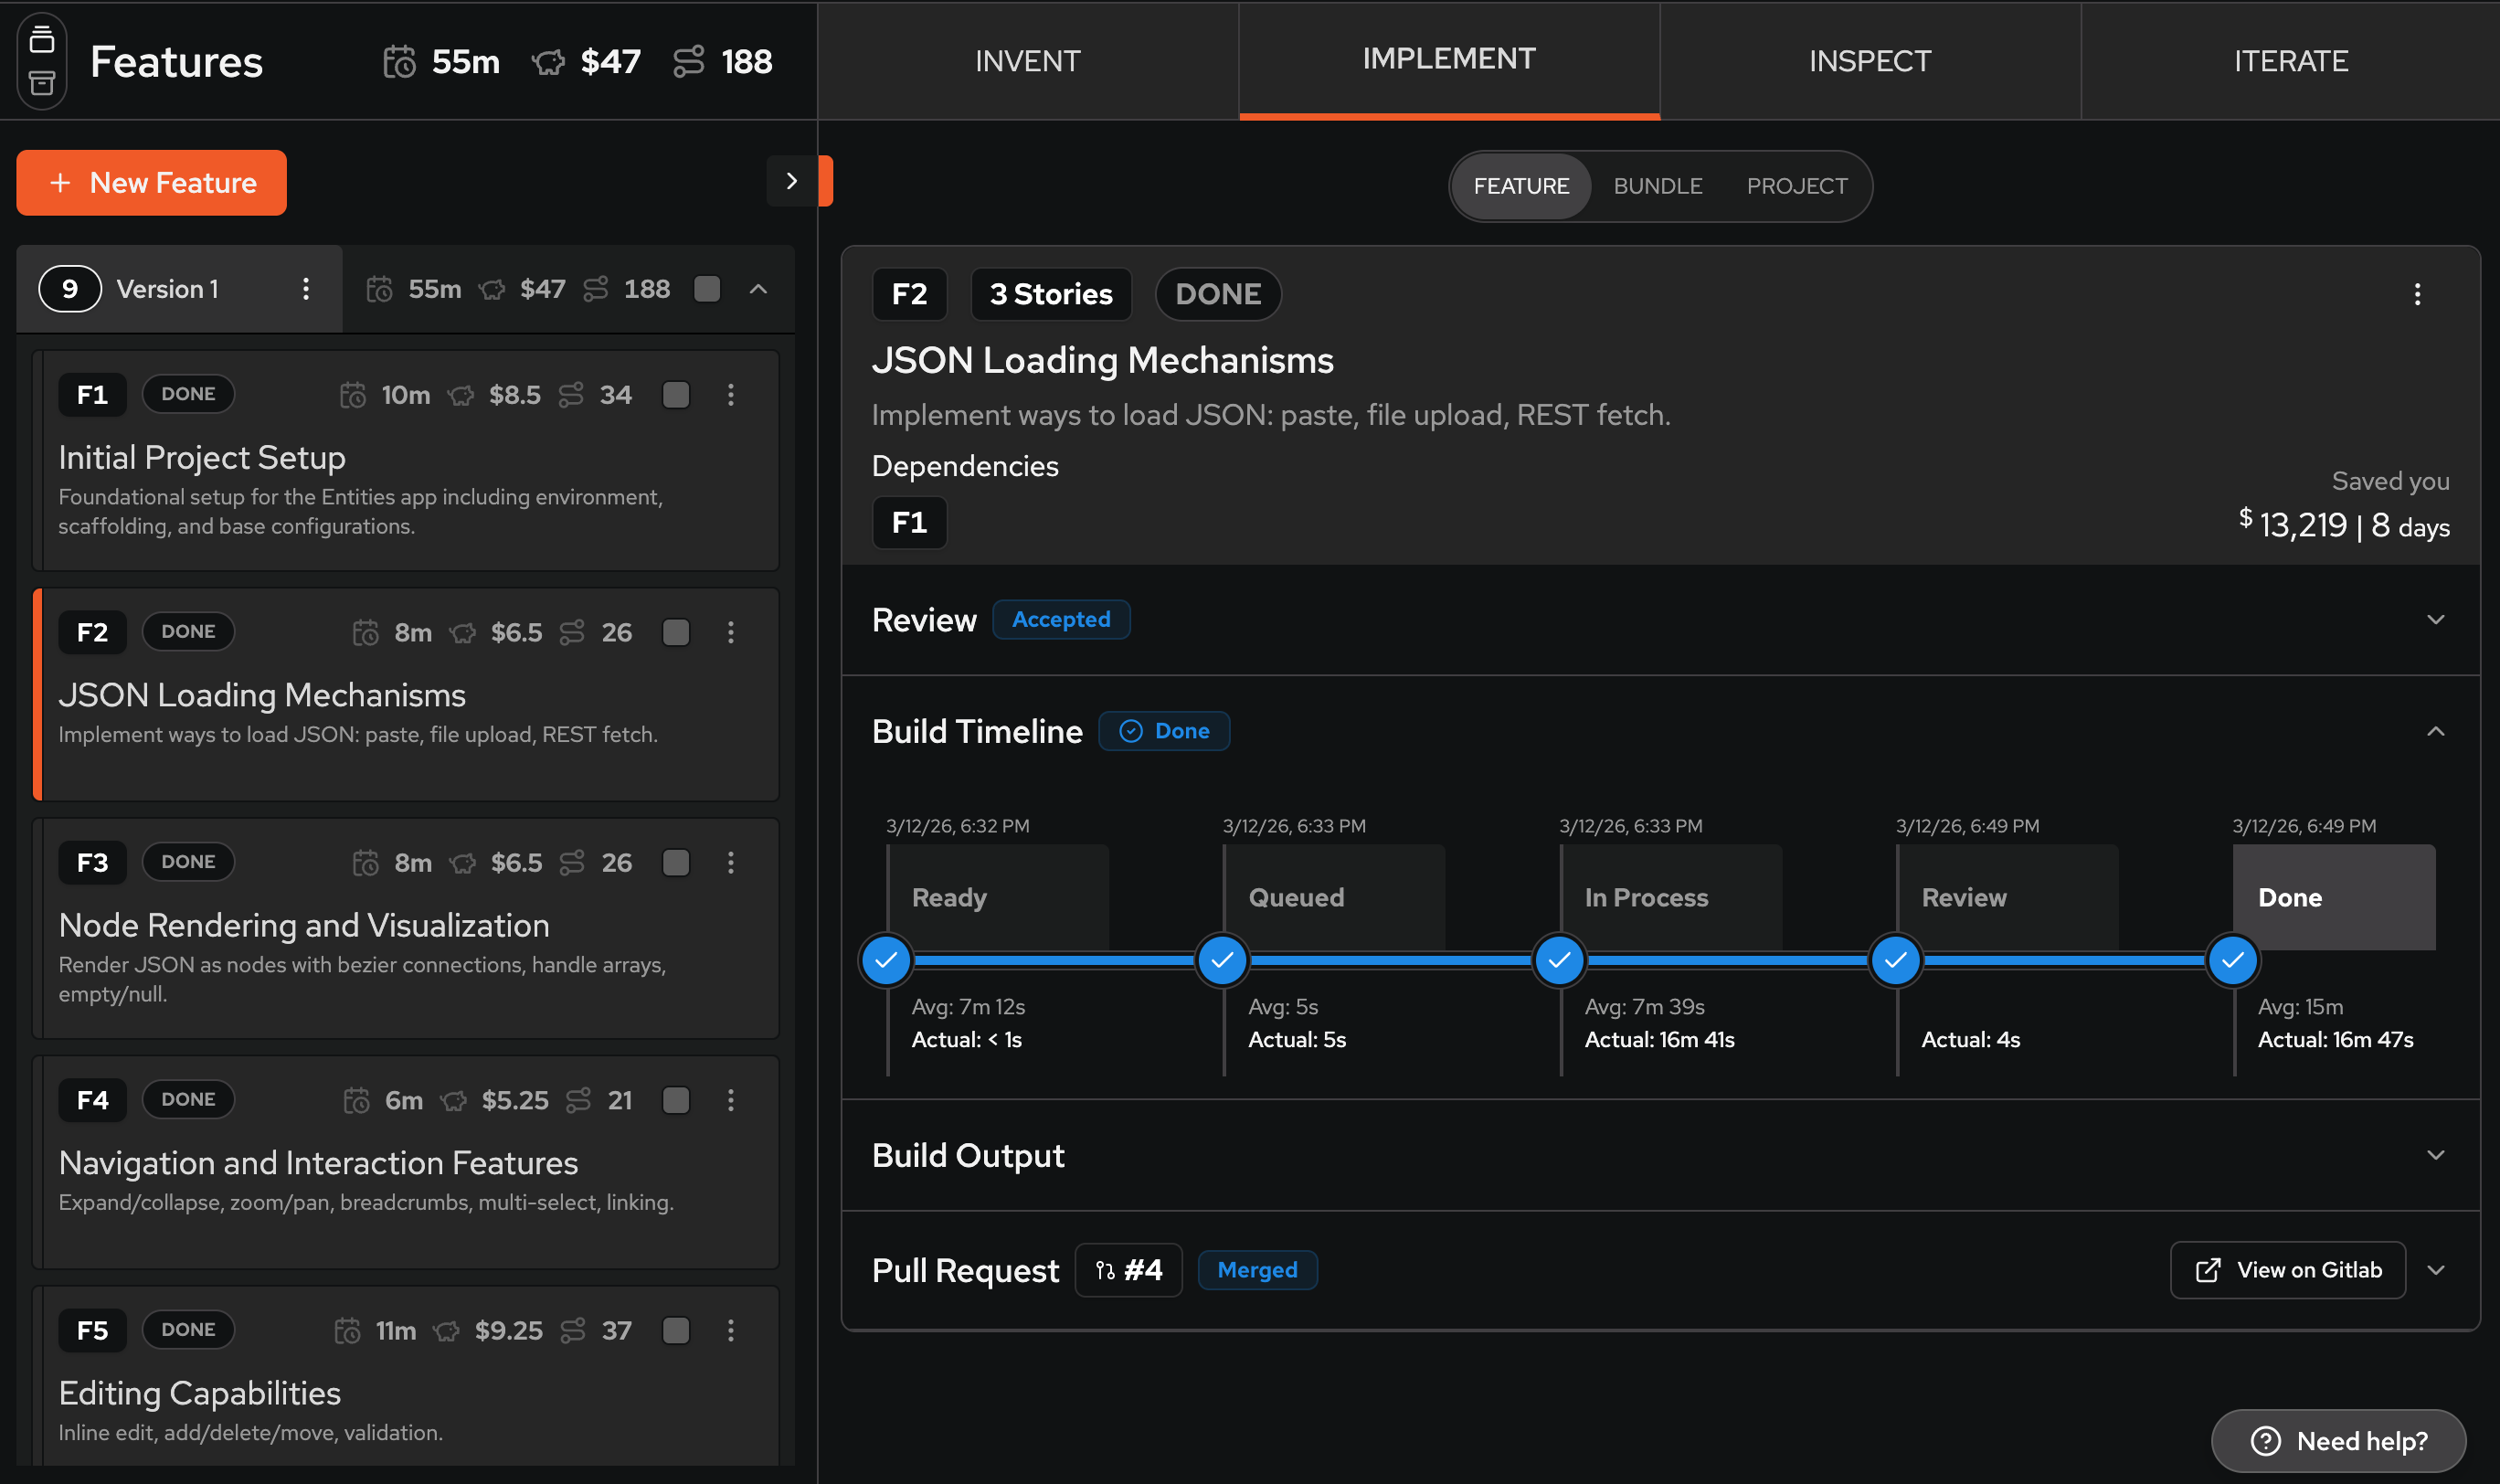Switch to the INSPECT tab

1869,60
